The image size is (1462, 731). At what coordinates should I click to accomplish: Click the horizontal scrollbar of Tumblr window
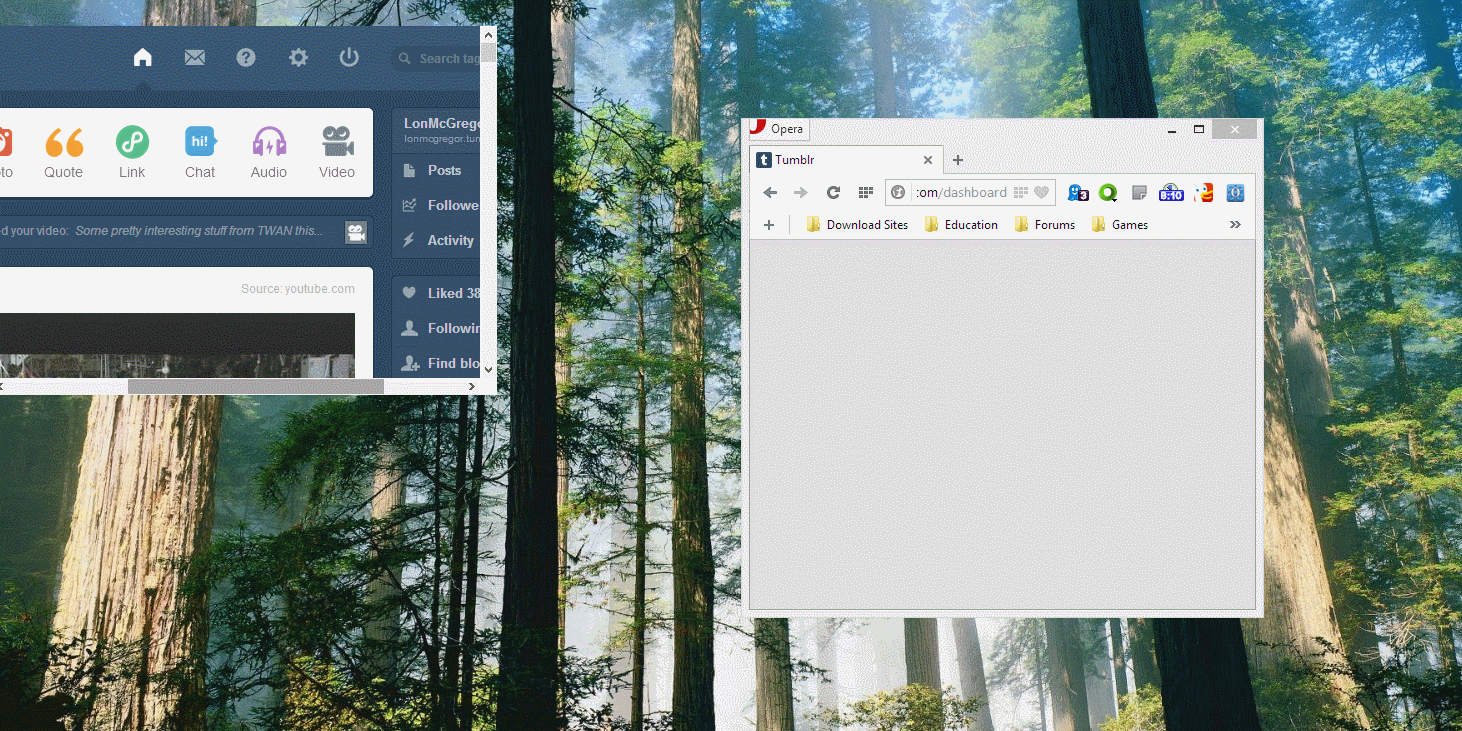click(255, 386)
